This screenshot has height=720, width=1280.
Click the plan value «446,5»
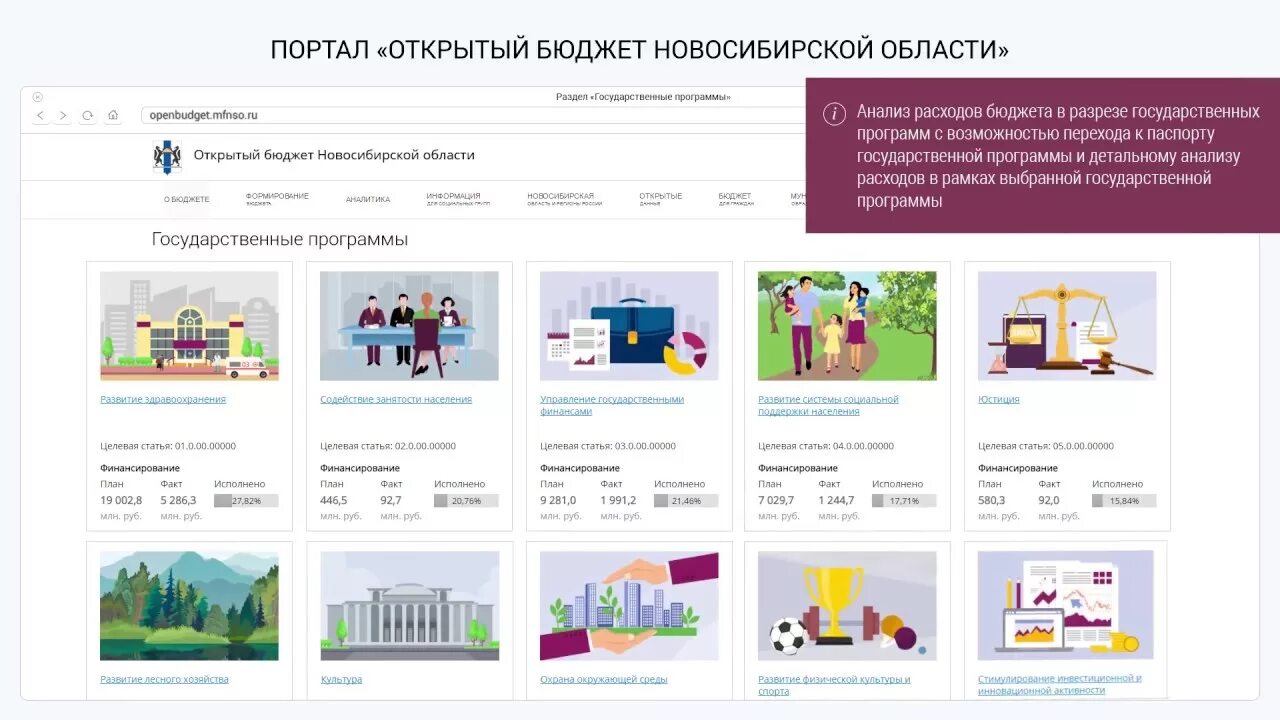coord(334,500)
